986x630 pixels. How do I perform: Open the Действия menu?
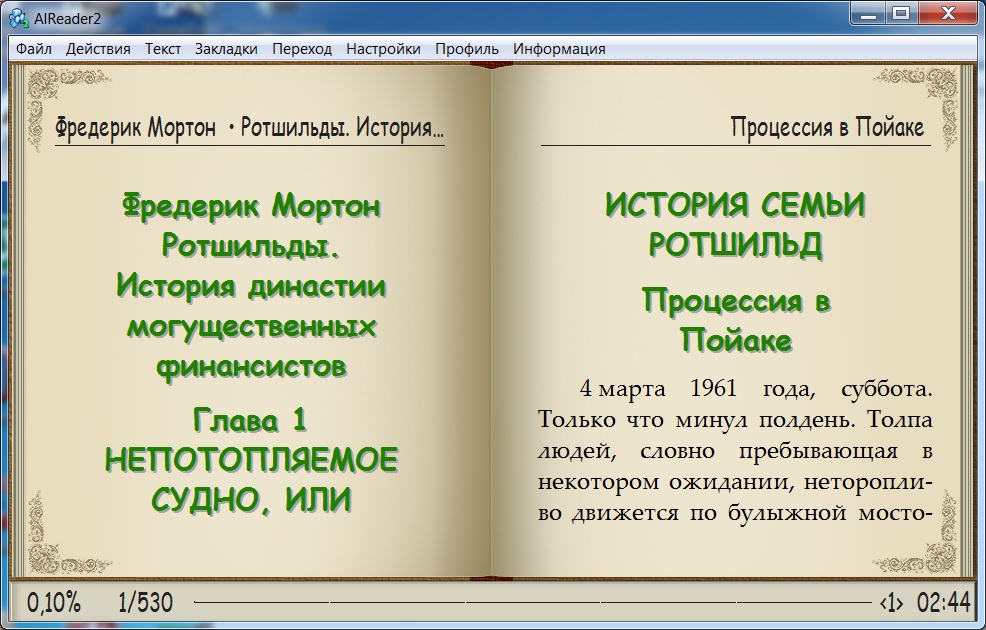click(x=98, y=49)
